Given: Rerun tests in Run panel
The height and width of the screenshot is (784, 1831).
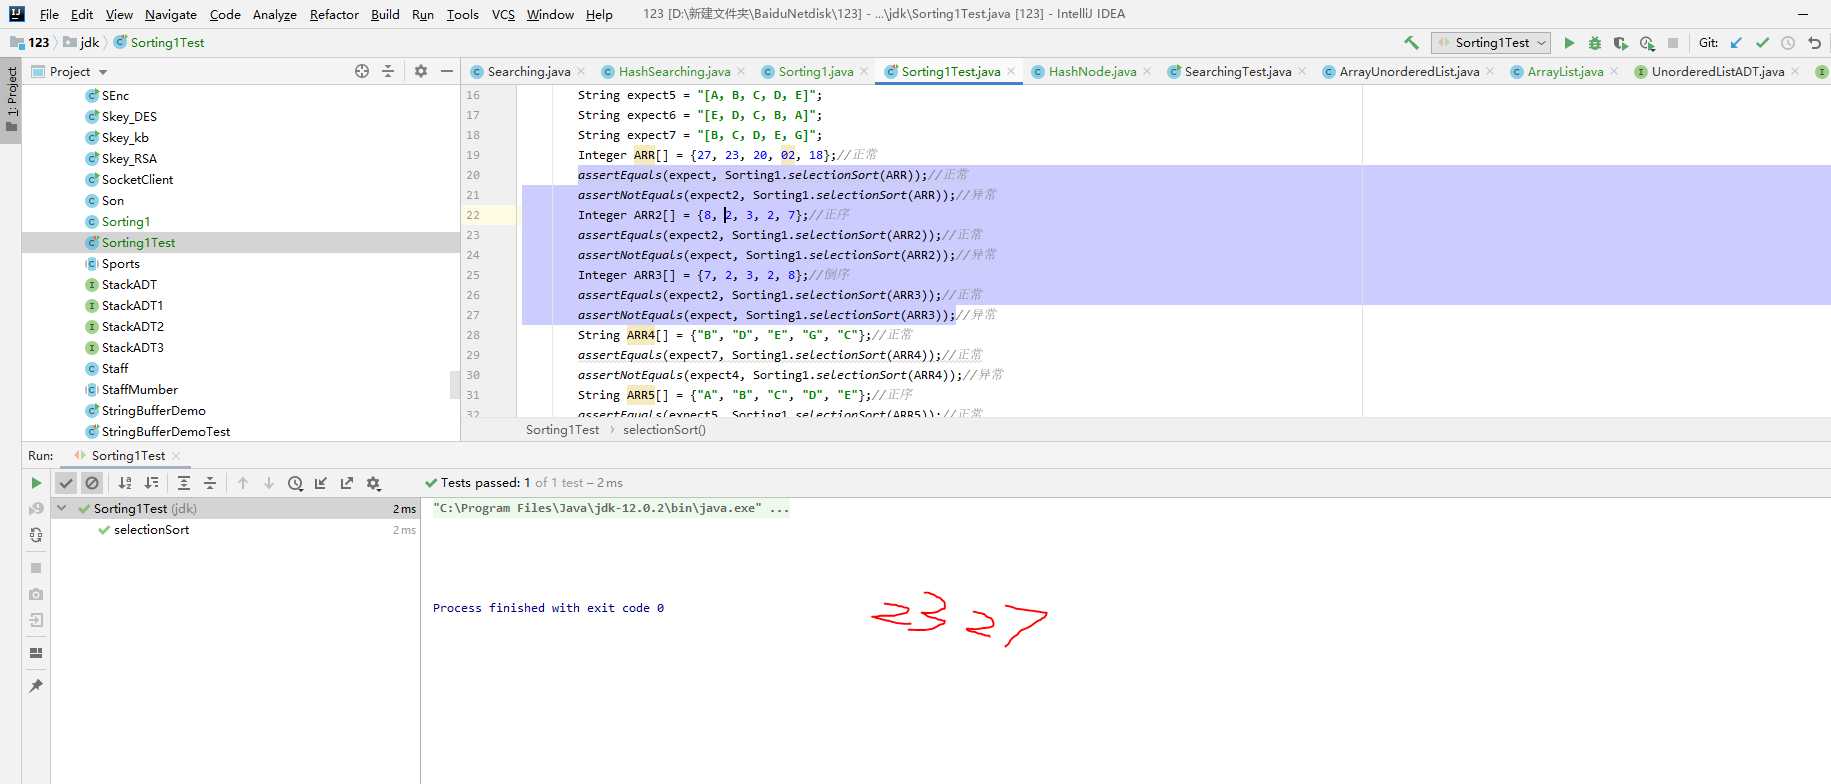Looking at the screenshot, I should pyautogui.click(x=36, y=483).
